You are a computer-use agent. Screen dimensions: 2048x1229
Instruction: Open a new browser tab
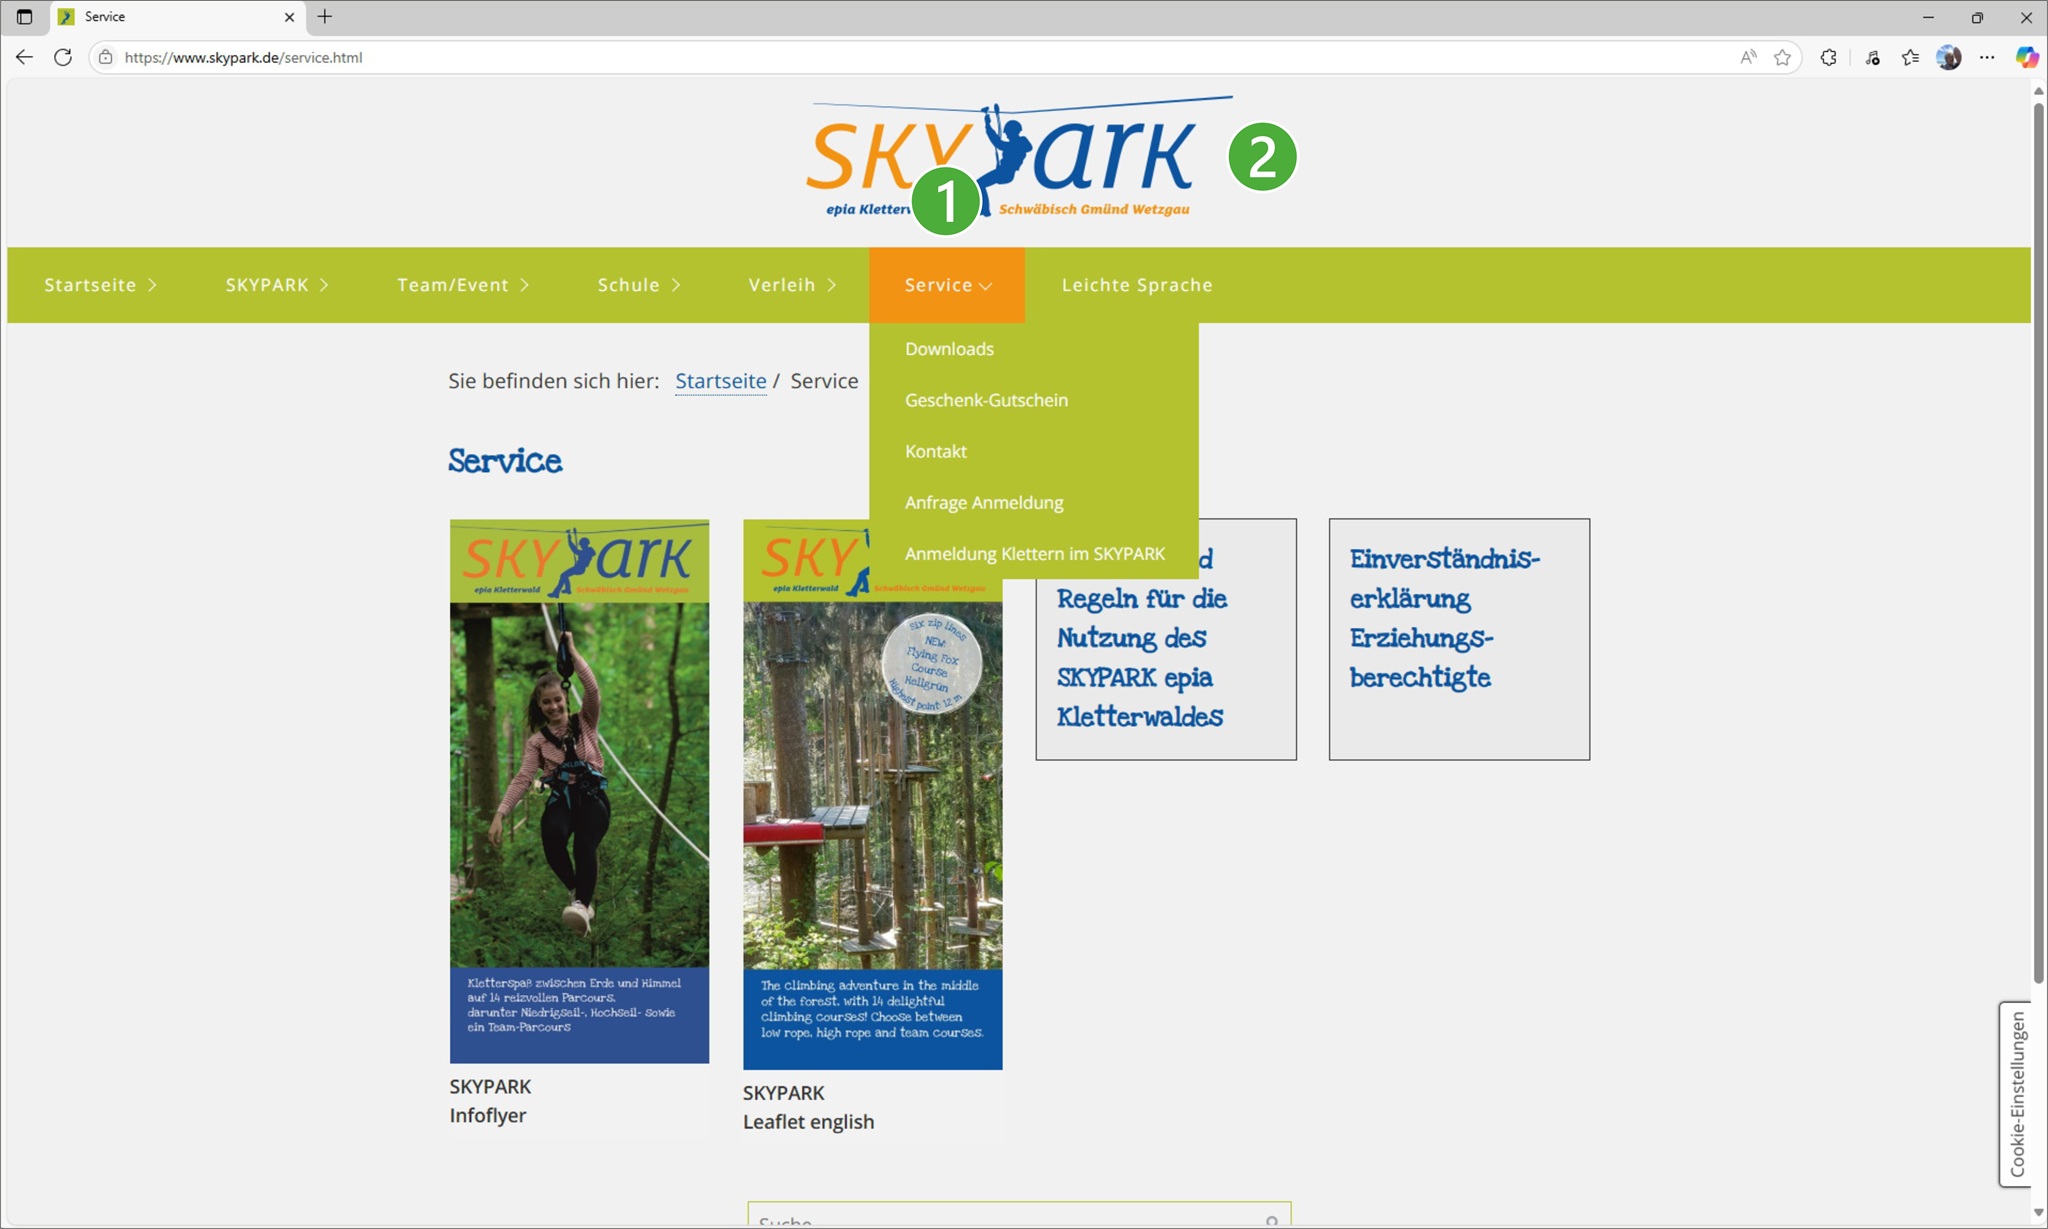click(x=325, y=17)
